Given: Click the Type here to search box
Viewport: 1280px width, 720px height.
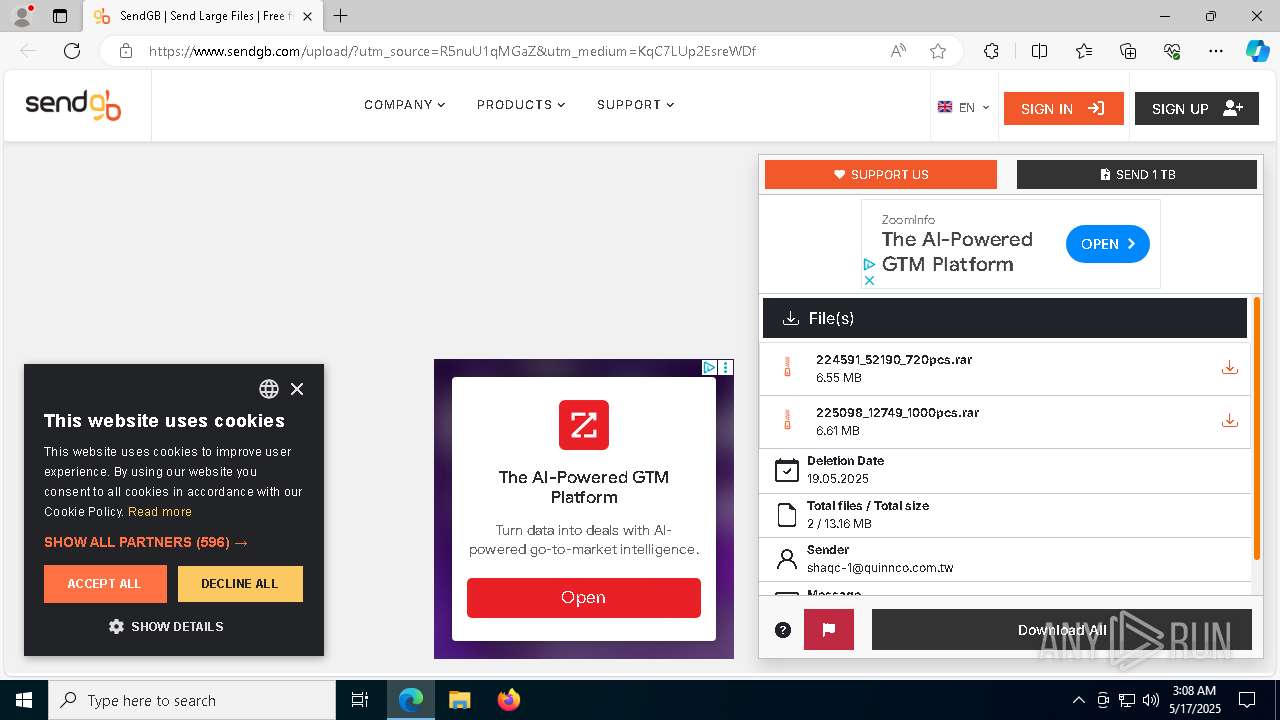Looking at the screenshot, I should pyautogui.click(x=192, y=700).
